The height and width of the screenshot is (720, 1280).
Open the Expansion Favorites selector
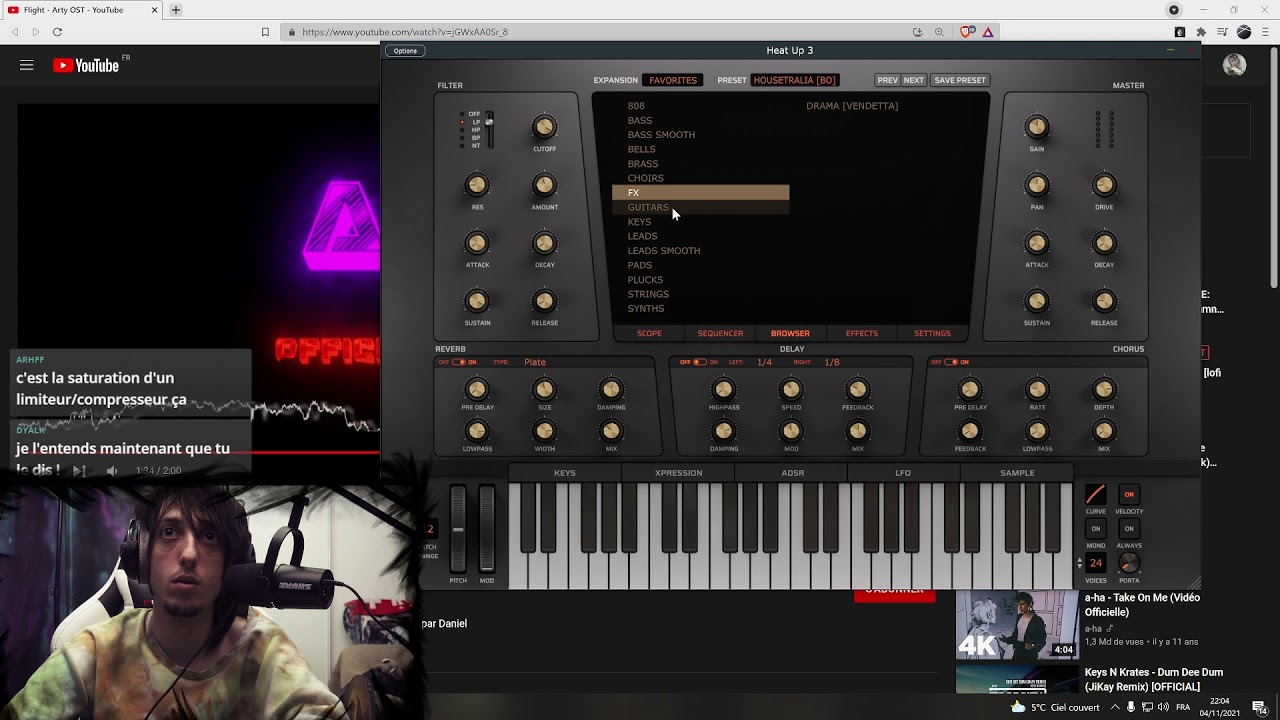673,80
